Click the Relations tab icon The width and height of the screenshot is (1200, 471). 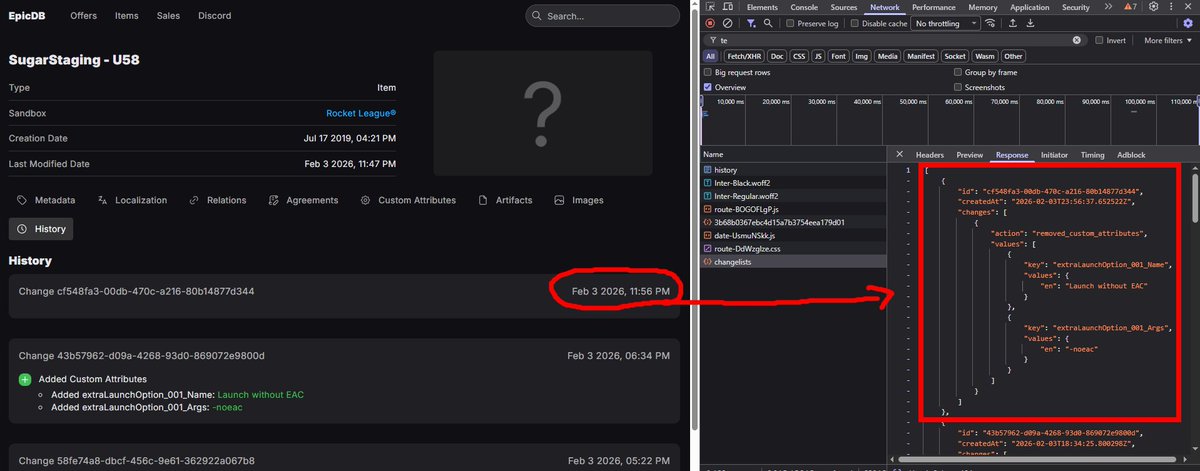click(194, 200)
